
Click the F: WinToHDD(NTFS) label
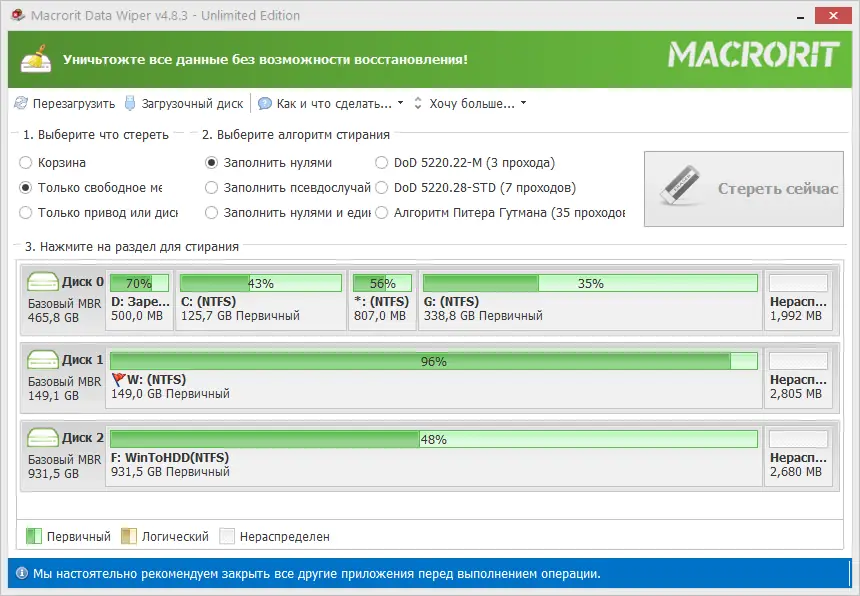(170, 457)
